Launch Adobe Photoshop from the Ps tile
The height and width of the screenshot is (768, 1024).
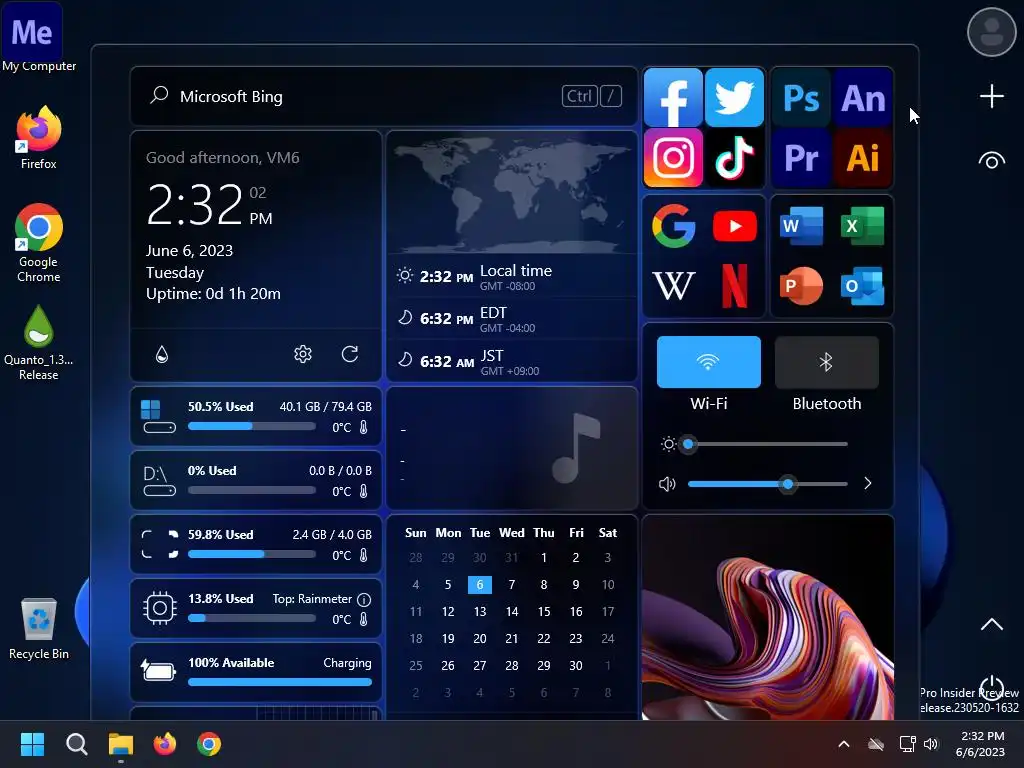point(801,98)
